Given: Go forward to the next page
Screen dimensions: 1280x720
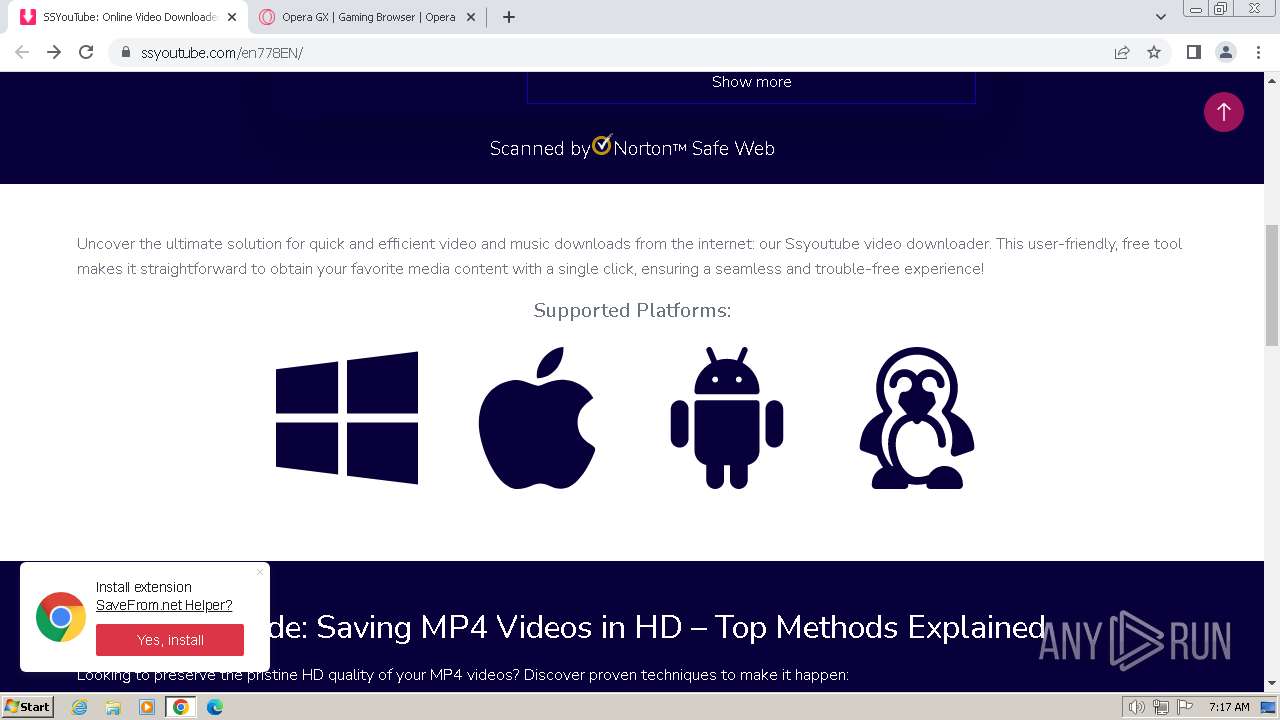Looking at the screenshot, I should click(54, 52).
